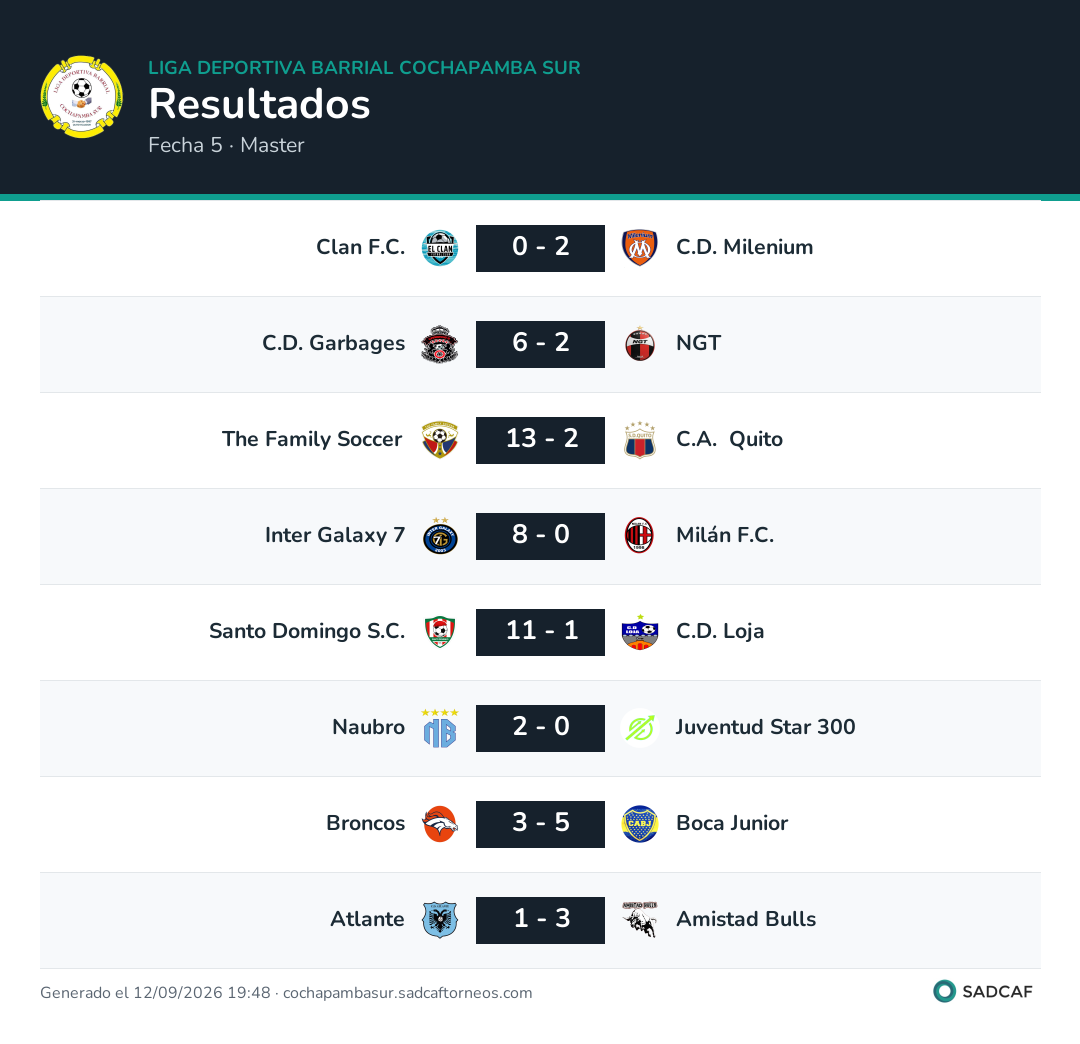Click the Inter Galaxy 7 team badge
This screenshot has height=1044, width=1080.
click(x=439, y=536)
